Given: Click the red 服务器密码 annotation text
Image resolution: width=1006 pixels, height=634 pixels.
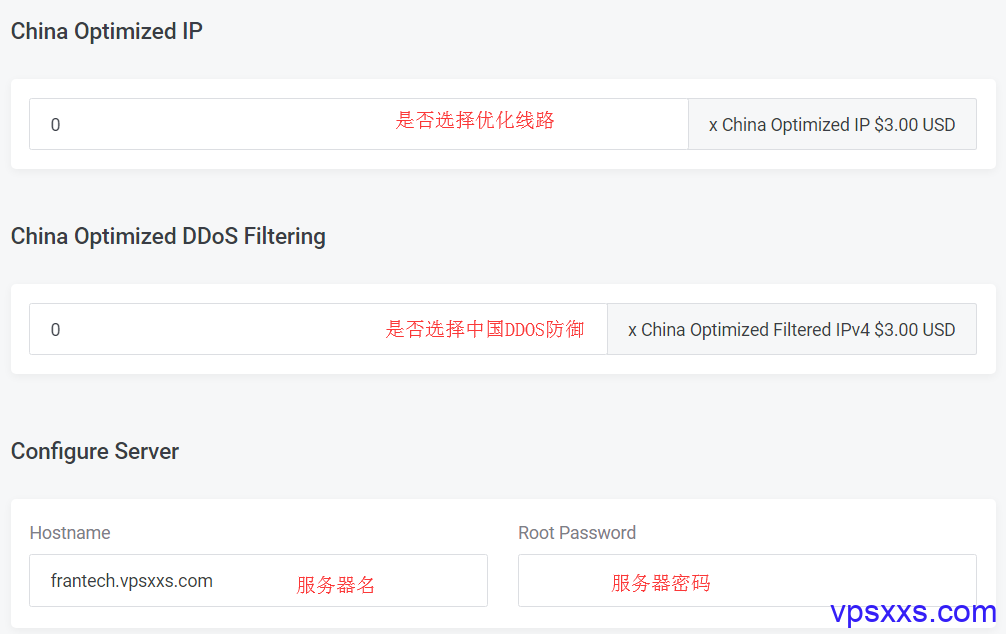Looking at the screenshot, I should (661, 583).
